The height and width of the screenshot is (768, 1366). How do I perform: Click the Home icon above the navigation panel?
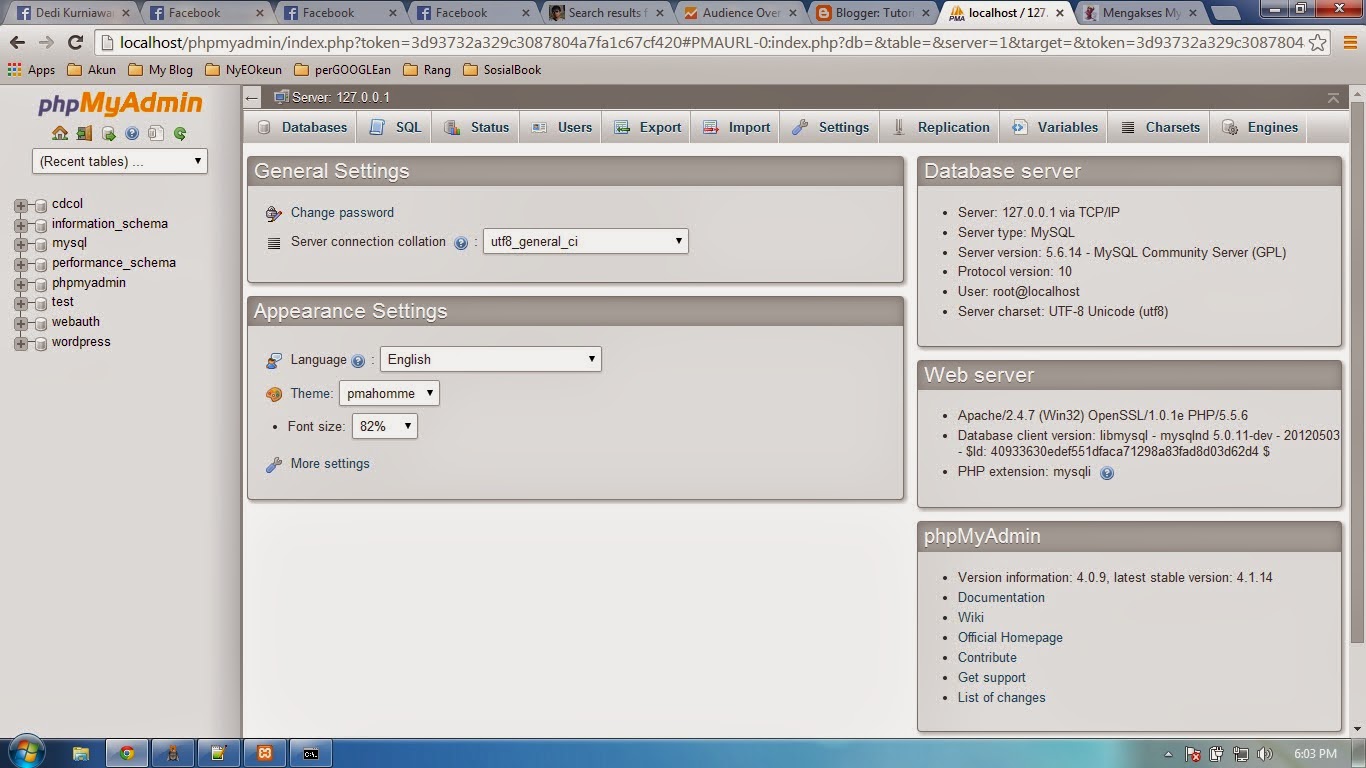[60, 132]
